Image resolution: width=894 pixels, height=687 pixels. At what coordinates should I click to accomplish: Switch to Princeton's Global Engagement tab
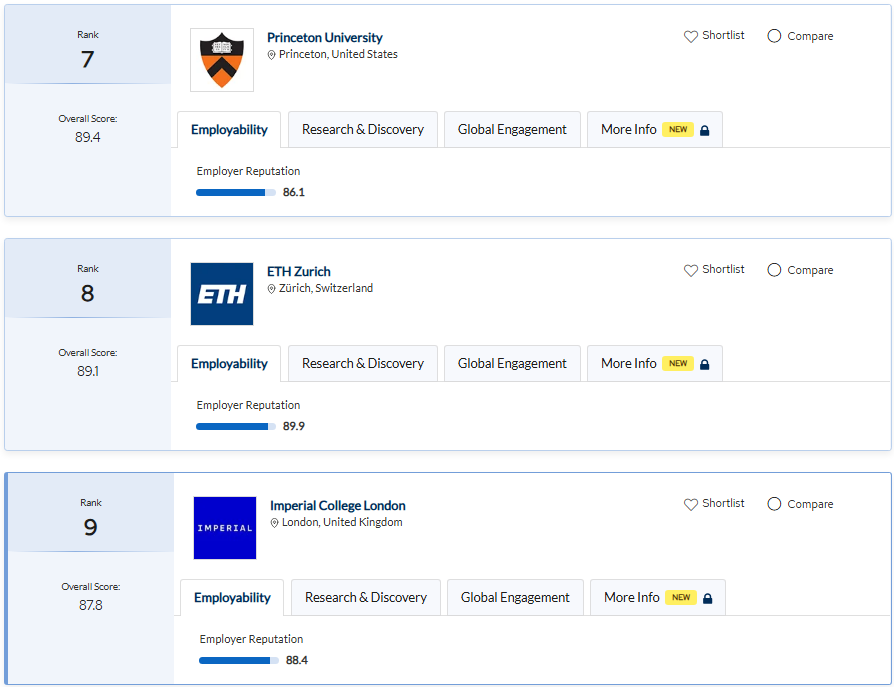512,129
